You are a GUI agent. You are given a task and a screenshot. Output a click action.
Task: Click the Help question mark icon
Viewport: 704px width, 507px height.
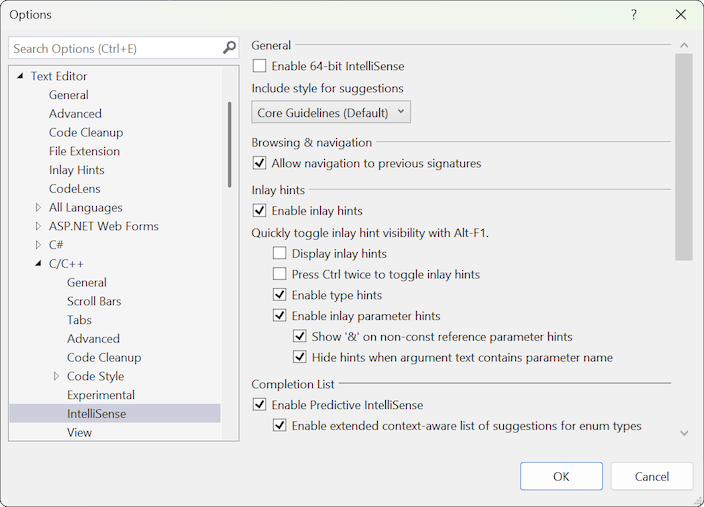[633, 15]
